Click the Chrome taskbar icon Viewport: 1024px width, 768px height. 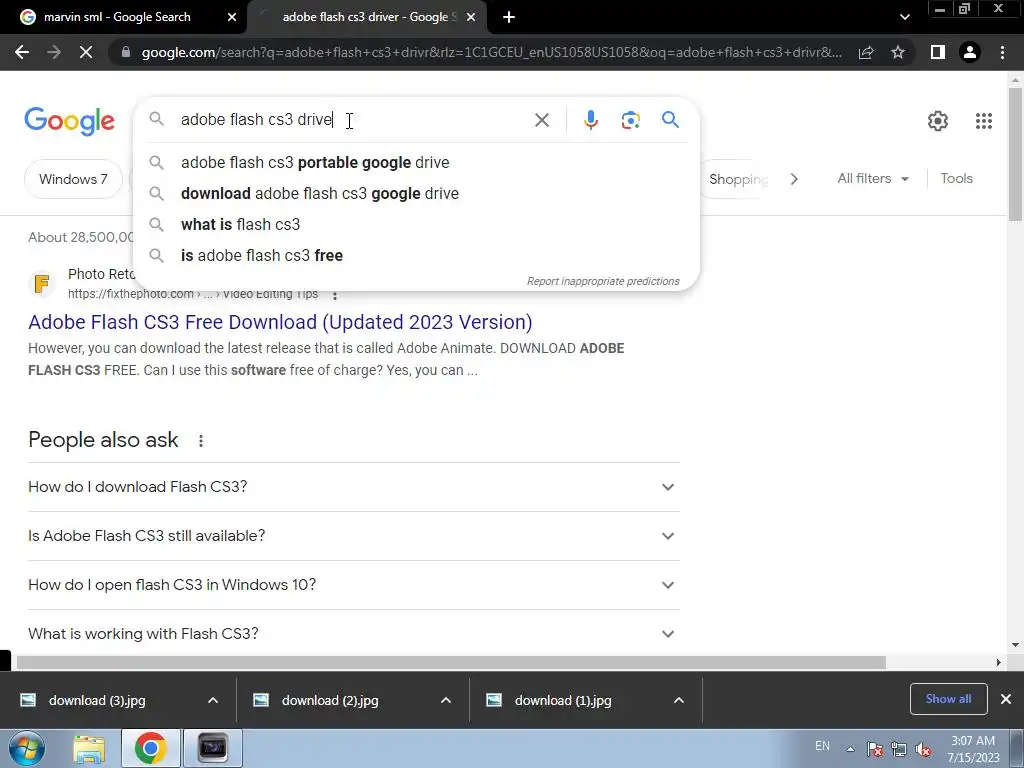point(150,748)
